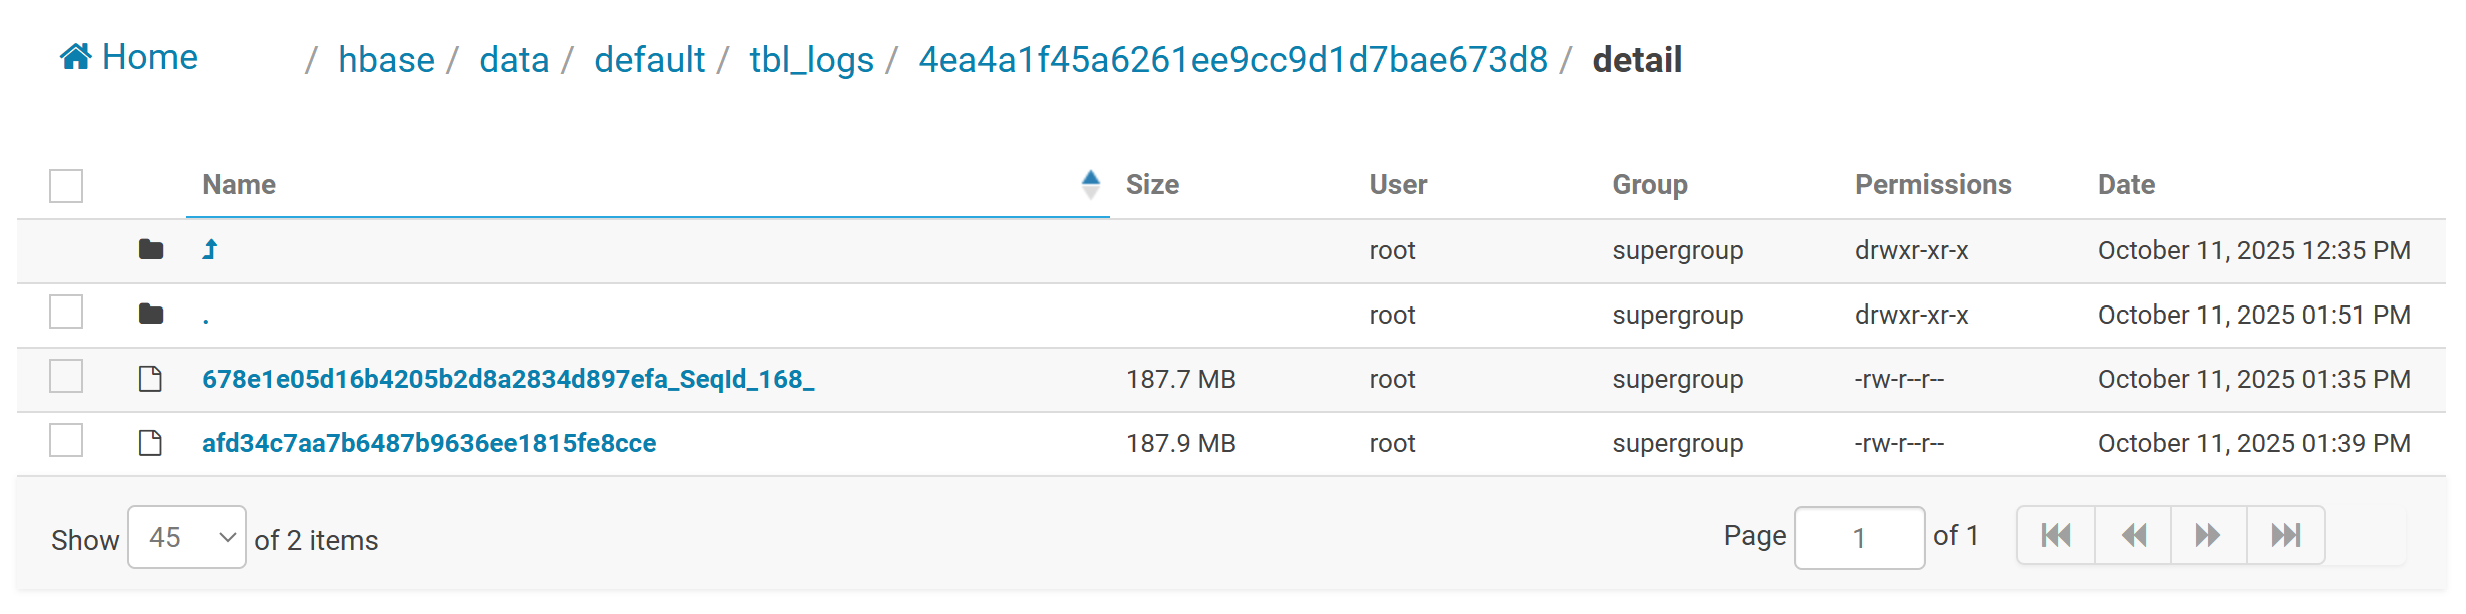Click the 187.9 MB size cell

pyautogui.click(x=1181, y=443)
